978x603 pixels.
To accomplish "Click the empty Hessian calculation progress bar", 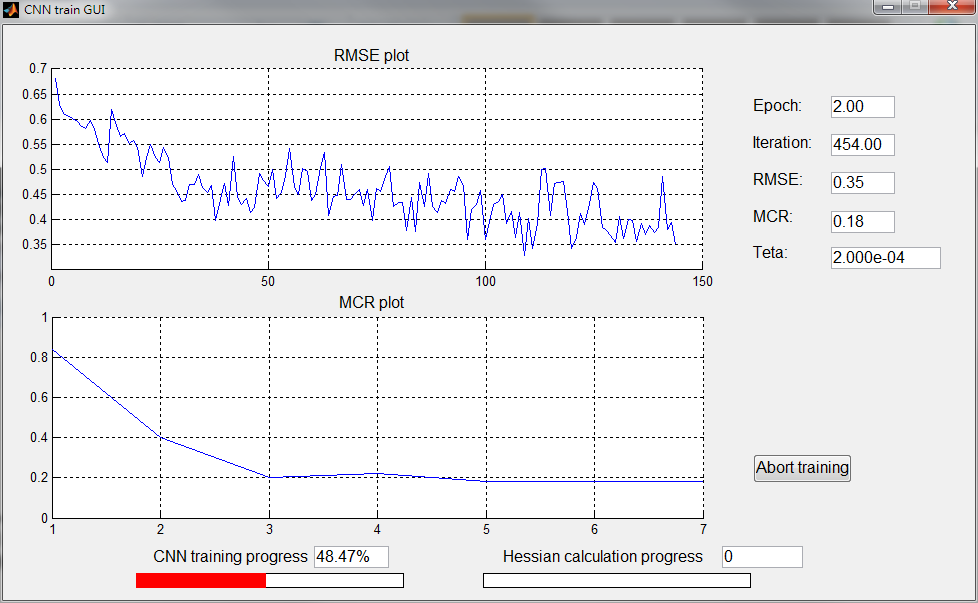I will 617,581.
